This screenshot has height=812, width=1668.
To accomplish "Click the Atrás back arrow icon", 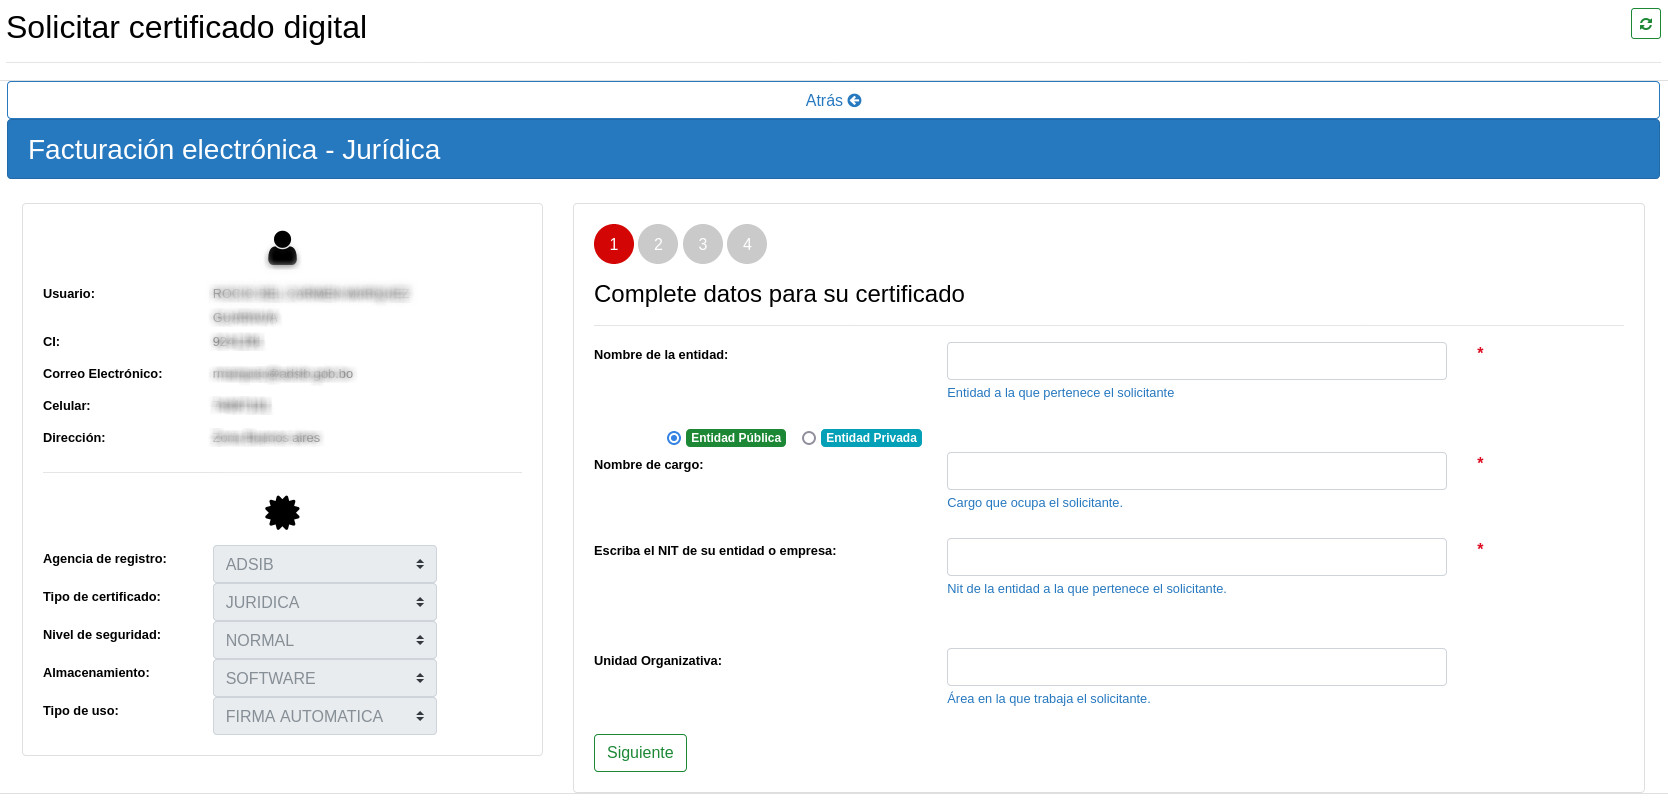I will coord(855,100).
